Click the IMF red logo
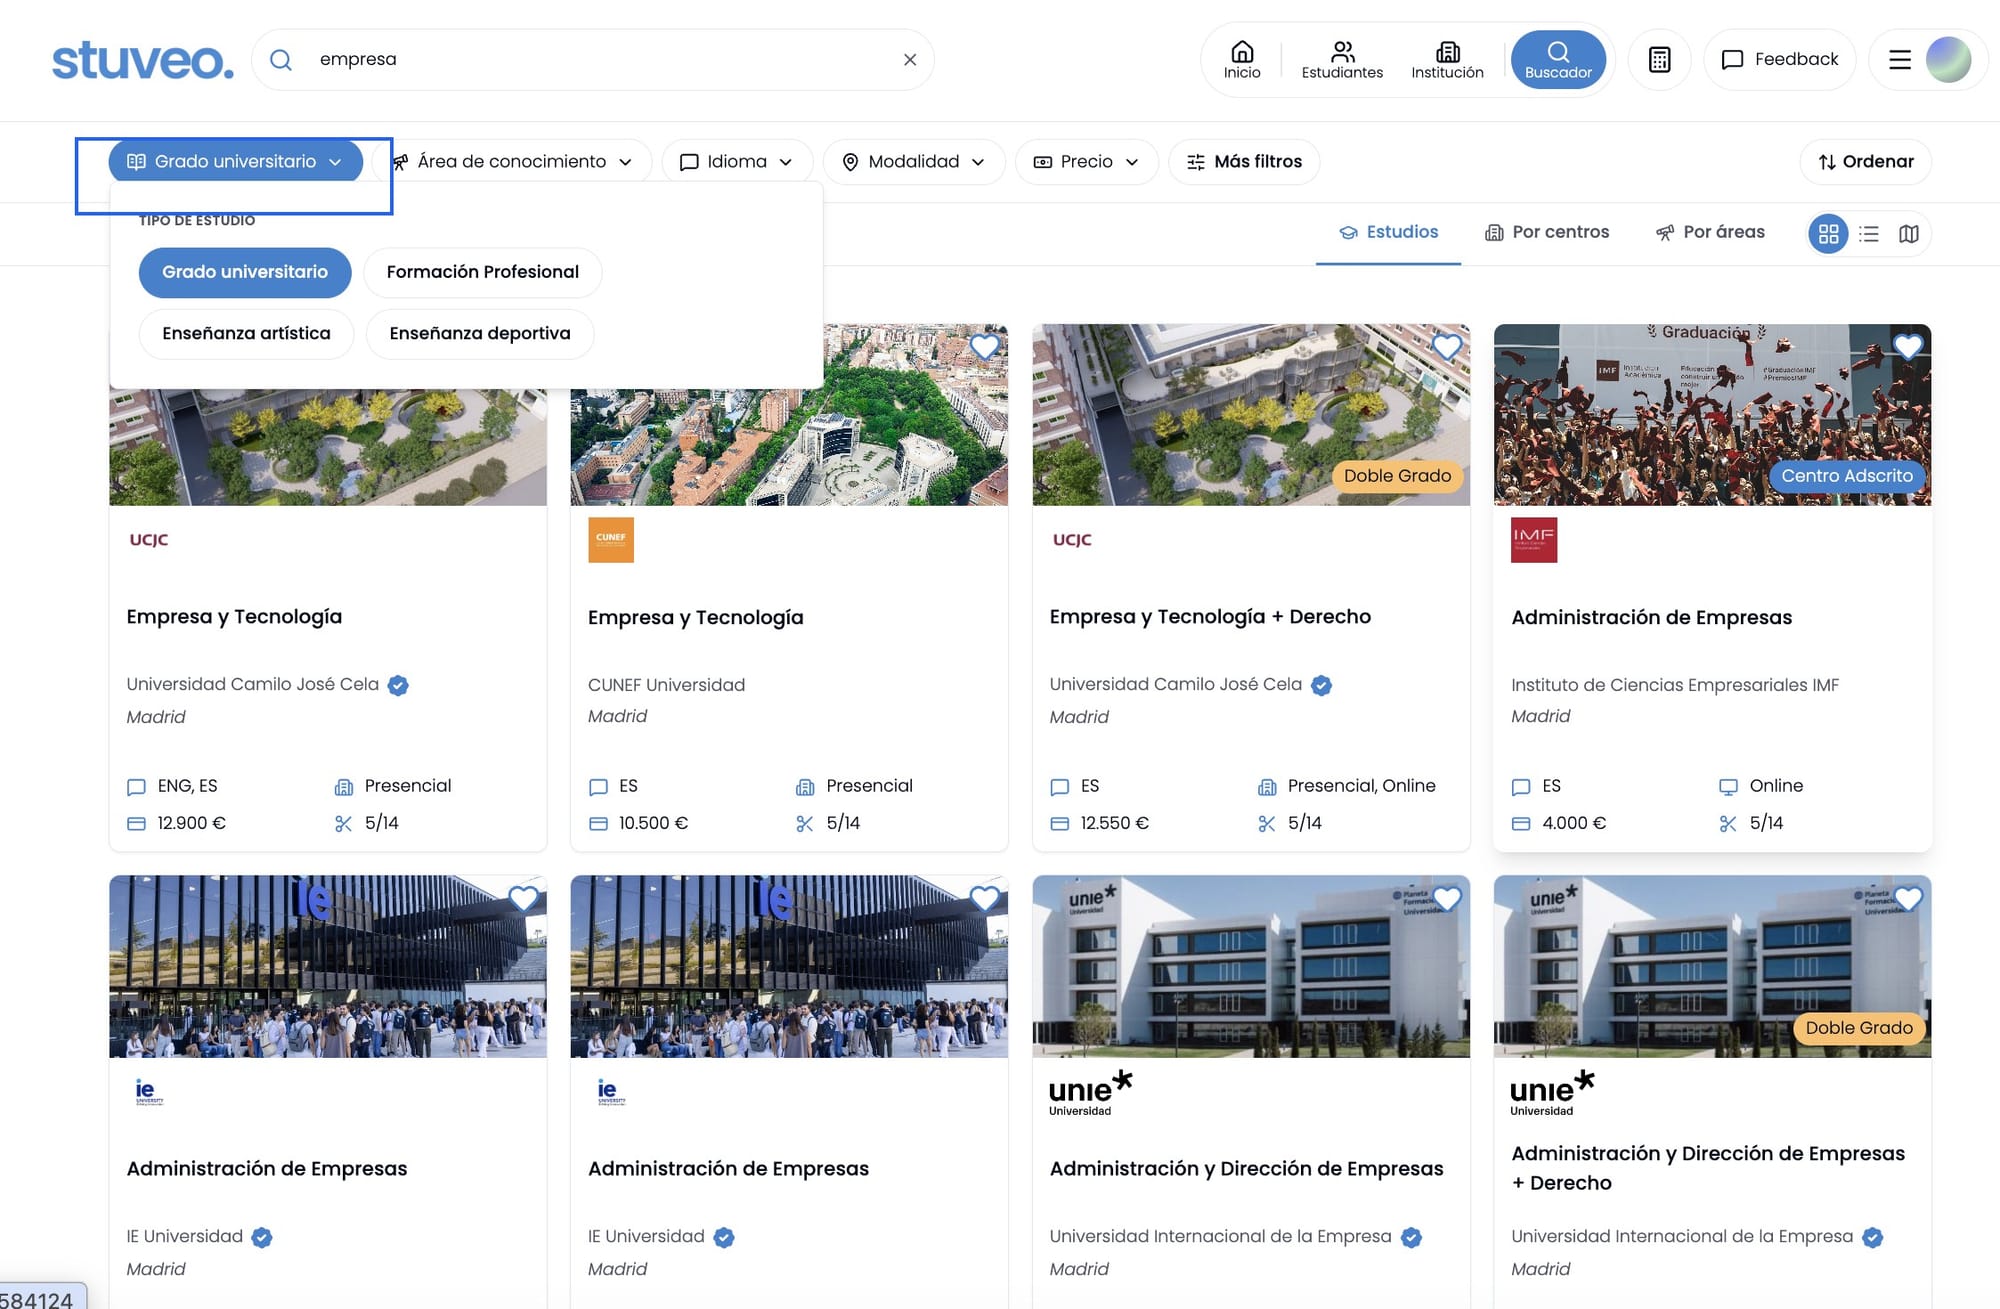The width and height of the screenshot is (2000, 1309). coord(1534,540)
